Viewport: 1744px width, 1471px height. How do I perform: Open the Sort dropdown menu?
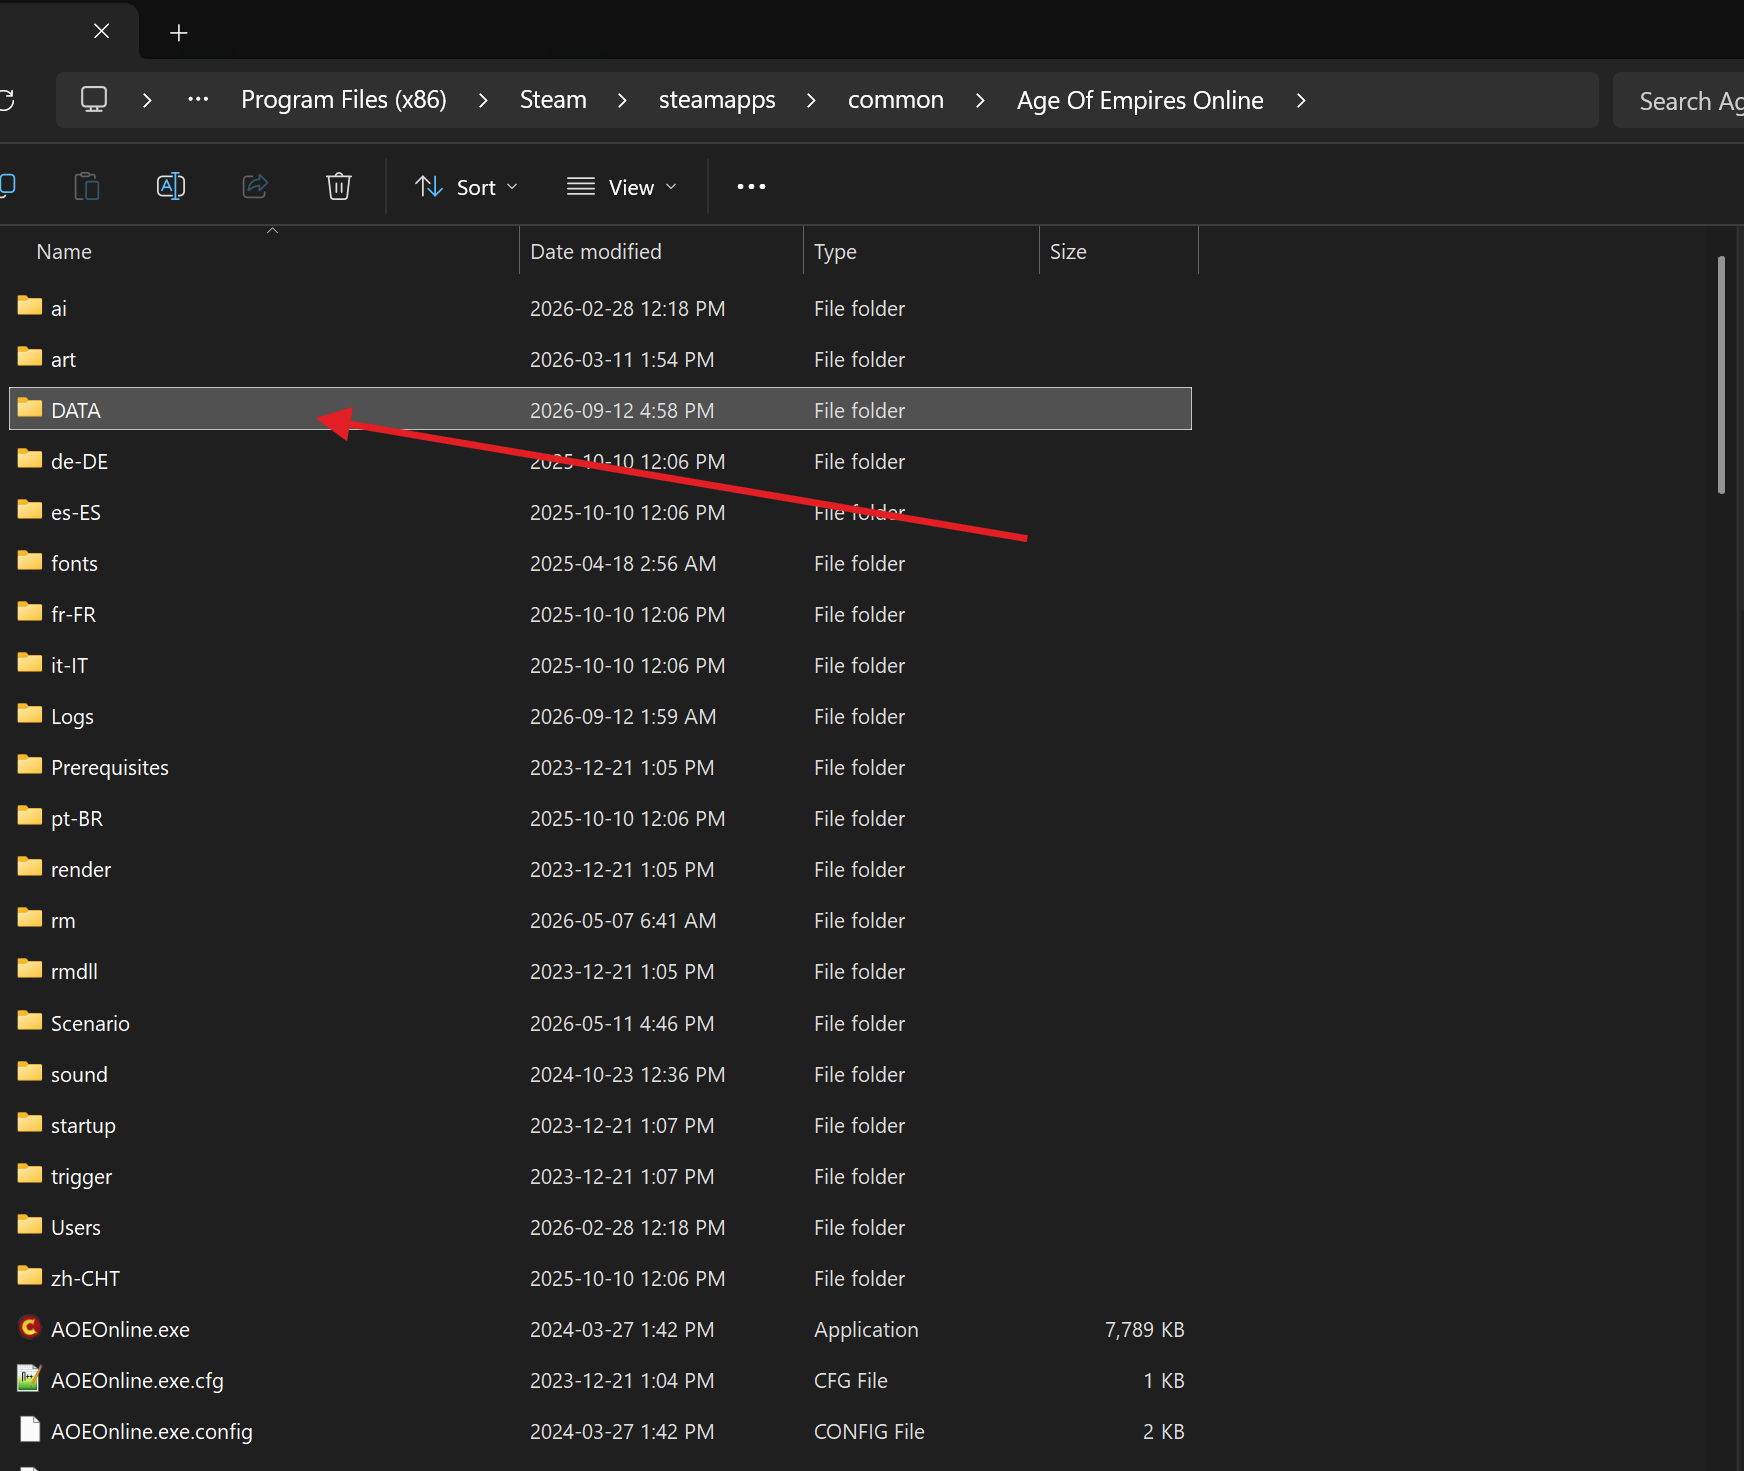(x=467, y=187)
